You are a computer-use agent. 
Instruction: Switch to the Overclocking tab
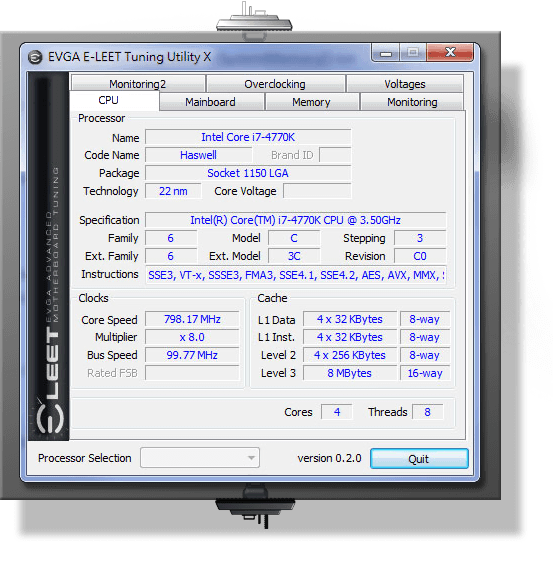[275, 84]
